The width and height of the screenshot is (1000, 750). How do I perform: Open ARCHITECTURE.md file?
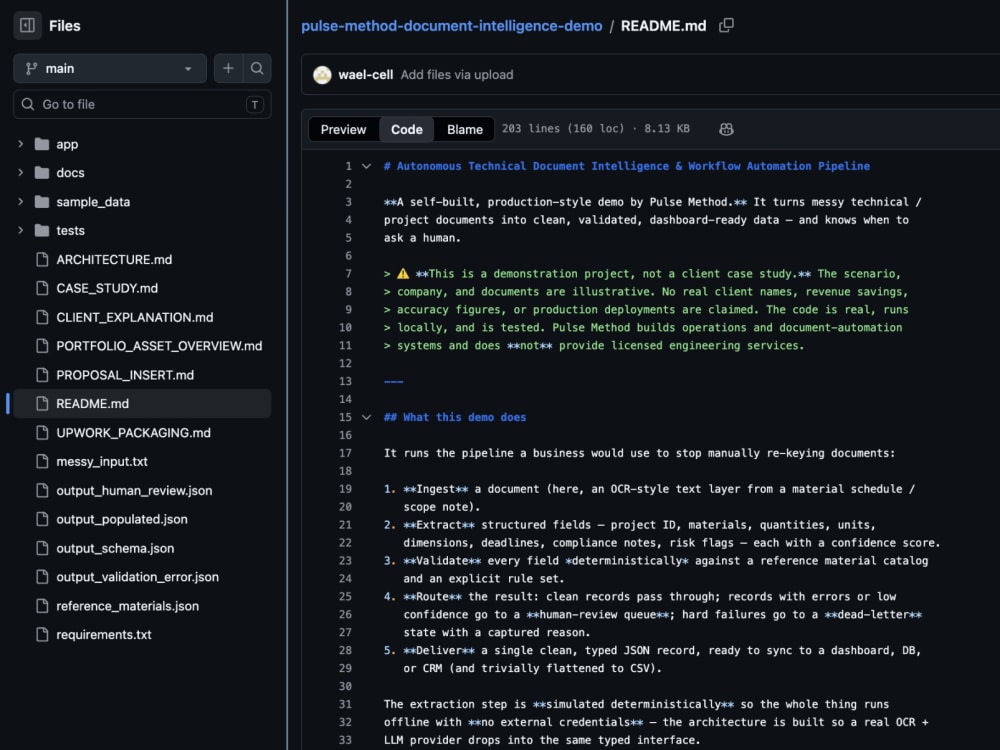click(114, 260)
